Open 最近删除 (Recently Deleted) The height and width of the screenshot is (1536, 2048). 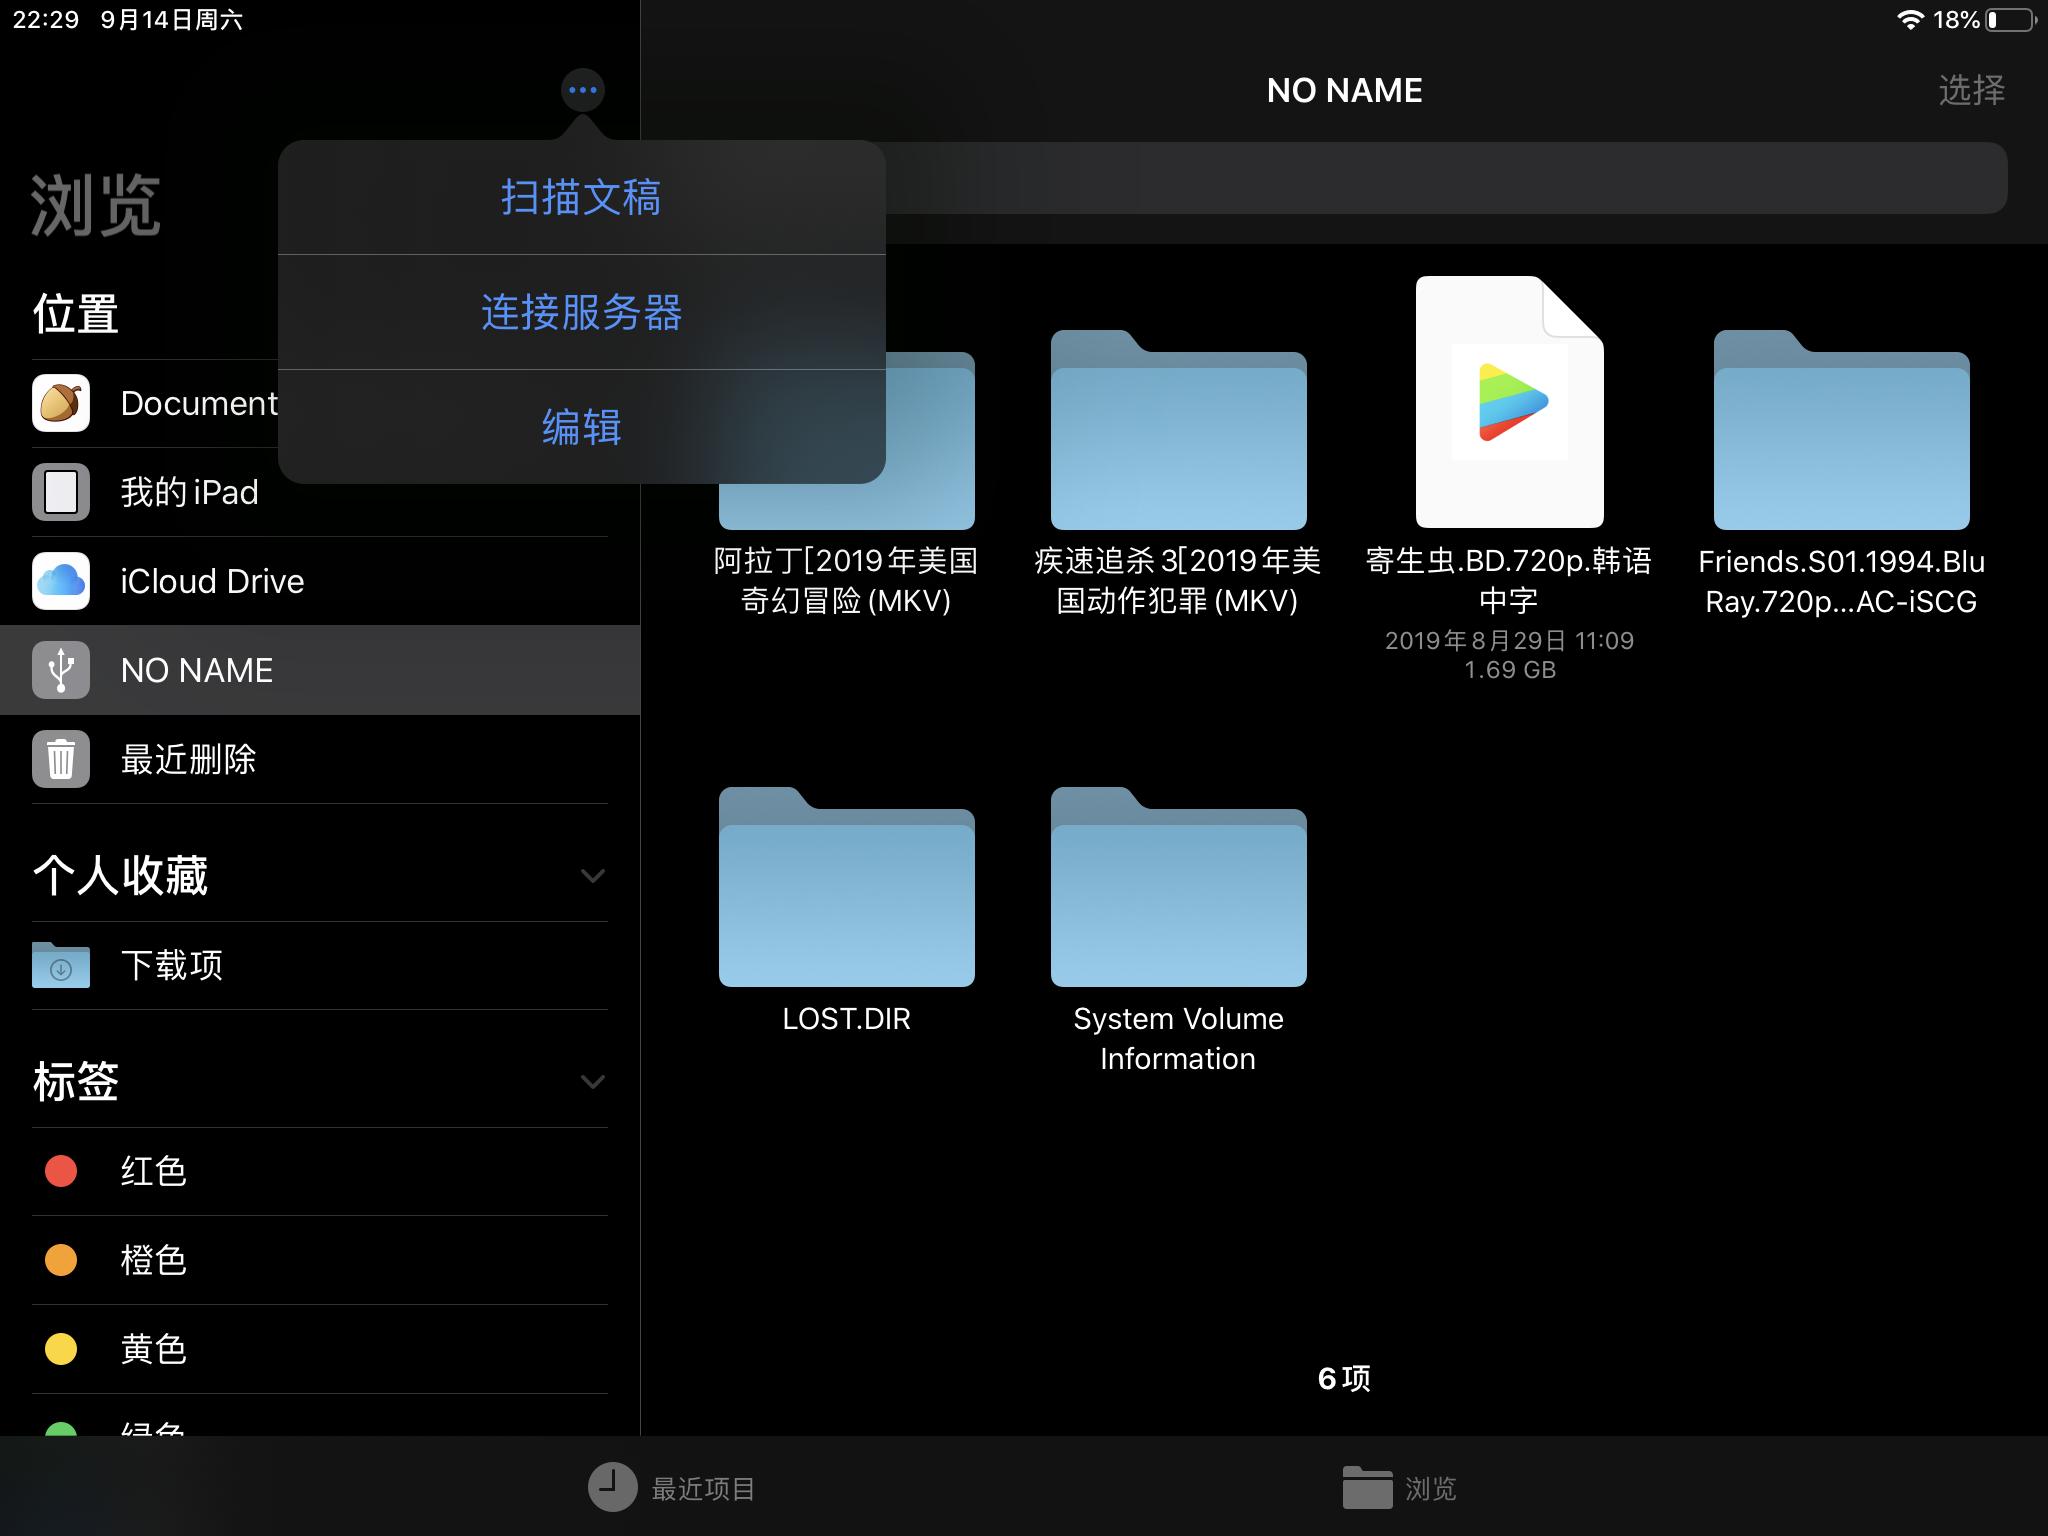(x=188, y=760)
